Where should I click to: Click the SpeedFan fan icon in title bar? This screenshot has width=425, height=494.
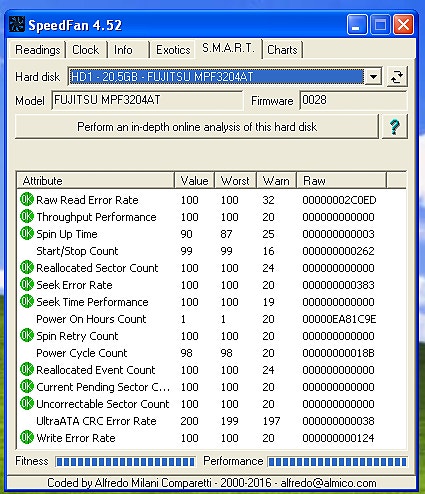(x=17, y=24)
